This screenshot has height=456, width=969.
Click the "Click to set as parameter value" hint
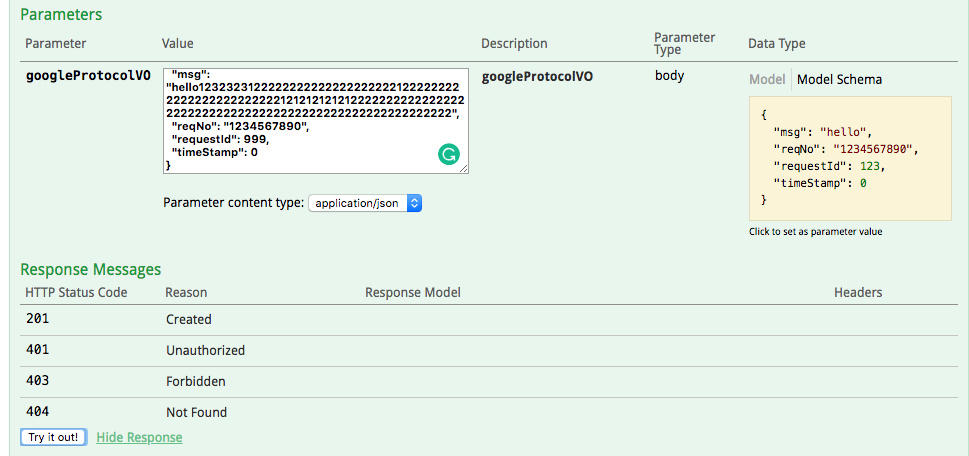[815, 232]
